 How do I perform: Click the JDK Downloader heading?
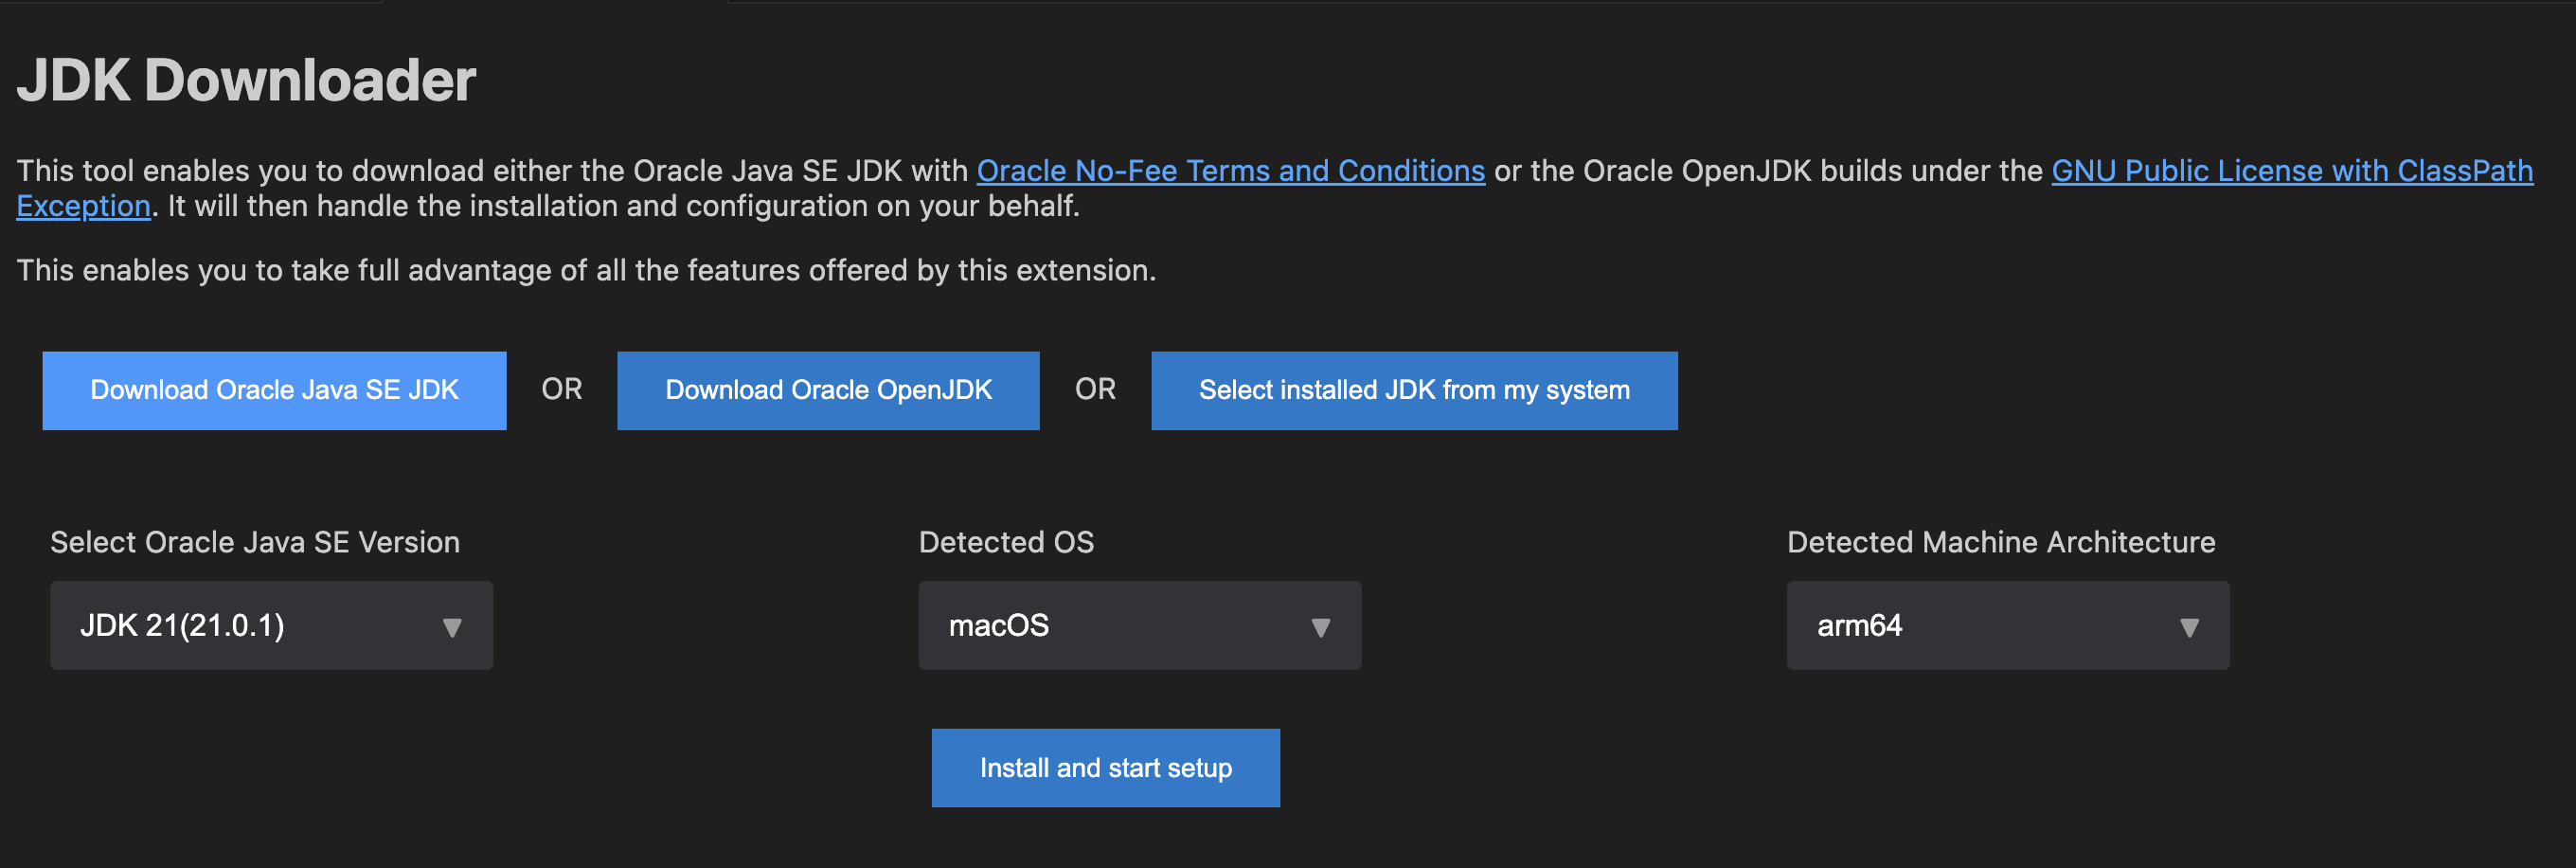coord(246,80)
